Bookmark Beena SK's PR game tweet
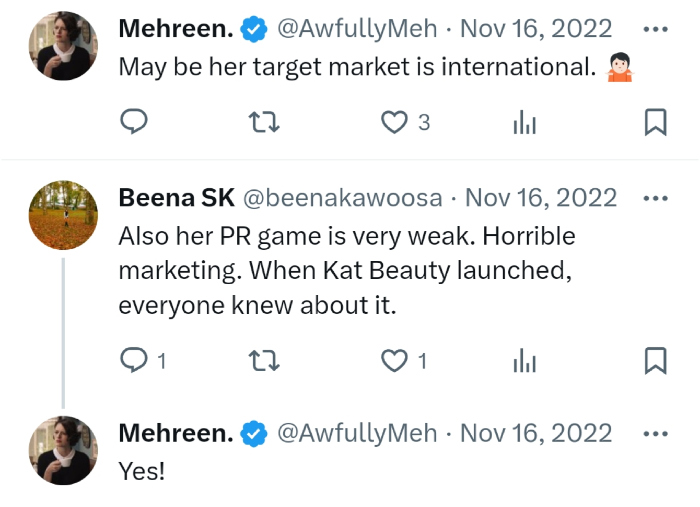The image size is (700, 507). (655, 360)
